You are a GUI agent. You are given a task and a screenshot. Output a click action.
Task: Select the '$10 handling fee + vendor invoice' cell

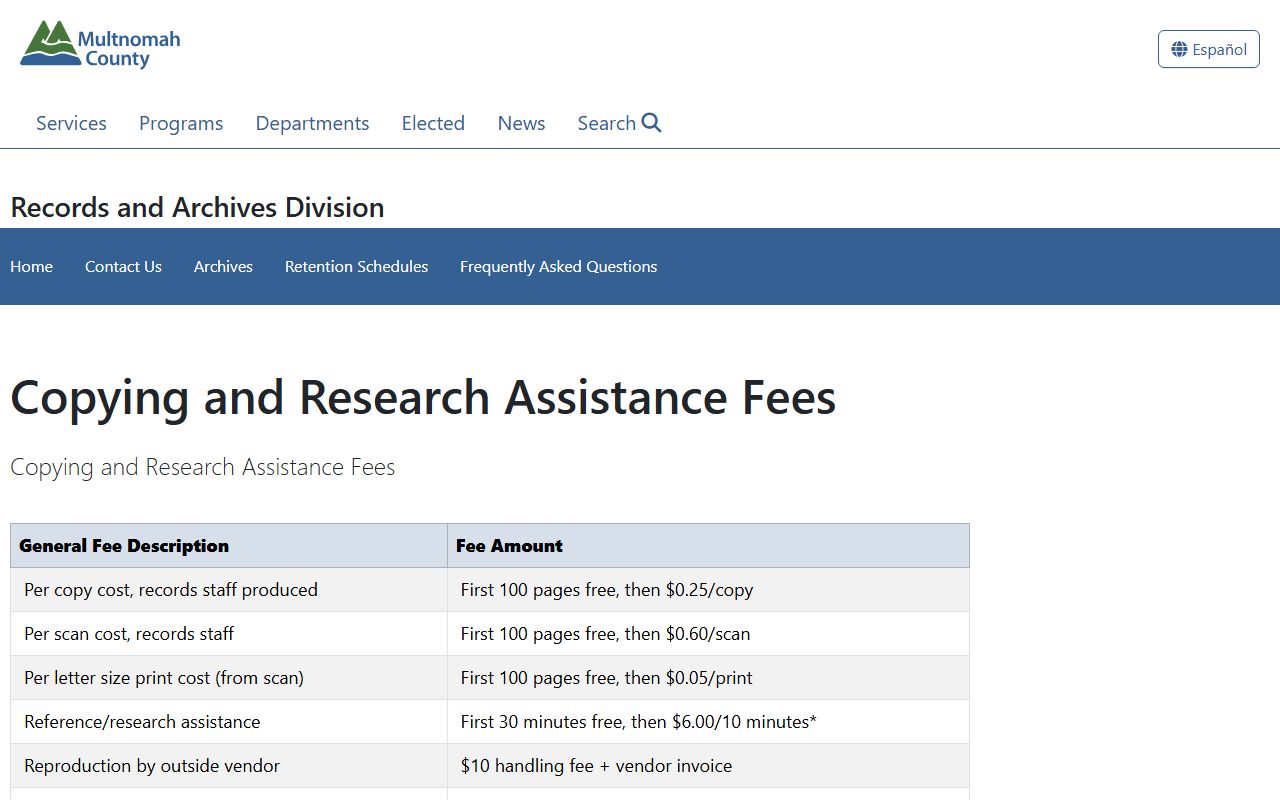[708, 766]
